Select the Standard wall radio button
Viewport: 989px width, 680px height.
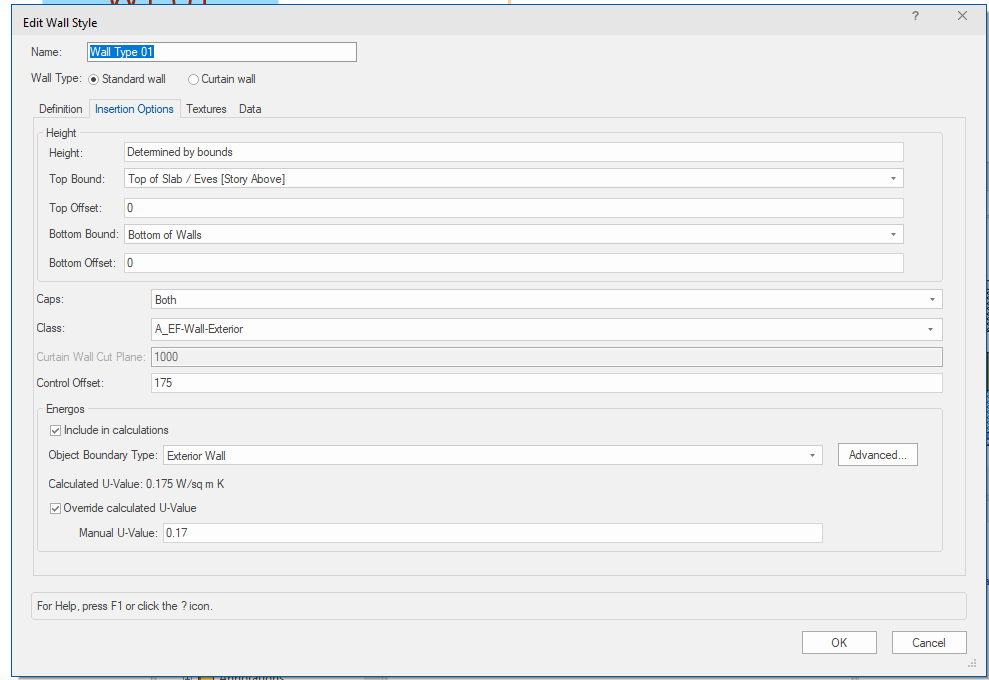pos(95,79)
